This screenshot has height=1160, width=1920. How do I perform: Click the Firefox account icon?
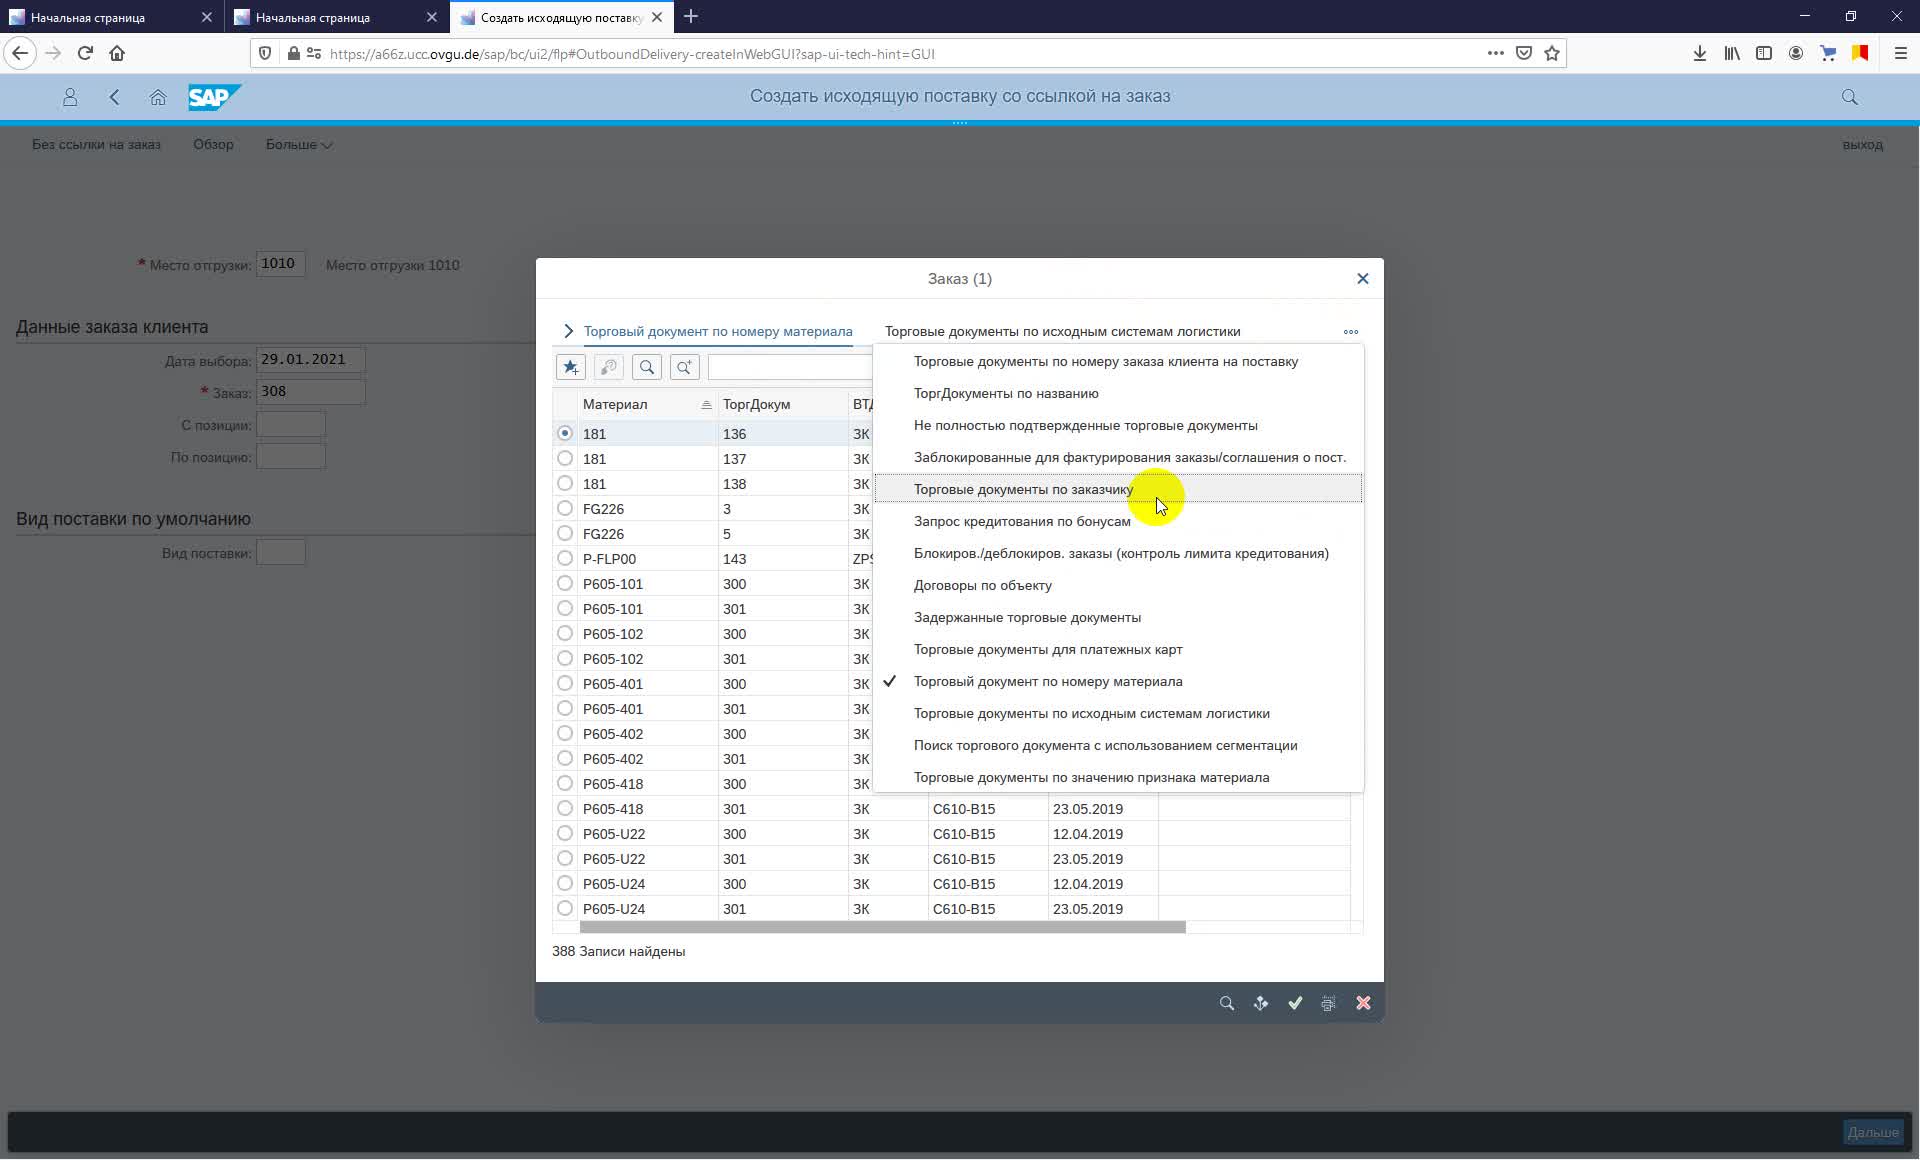[1796, 54]
